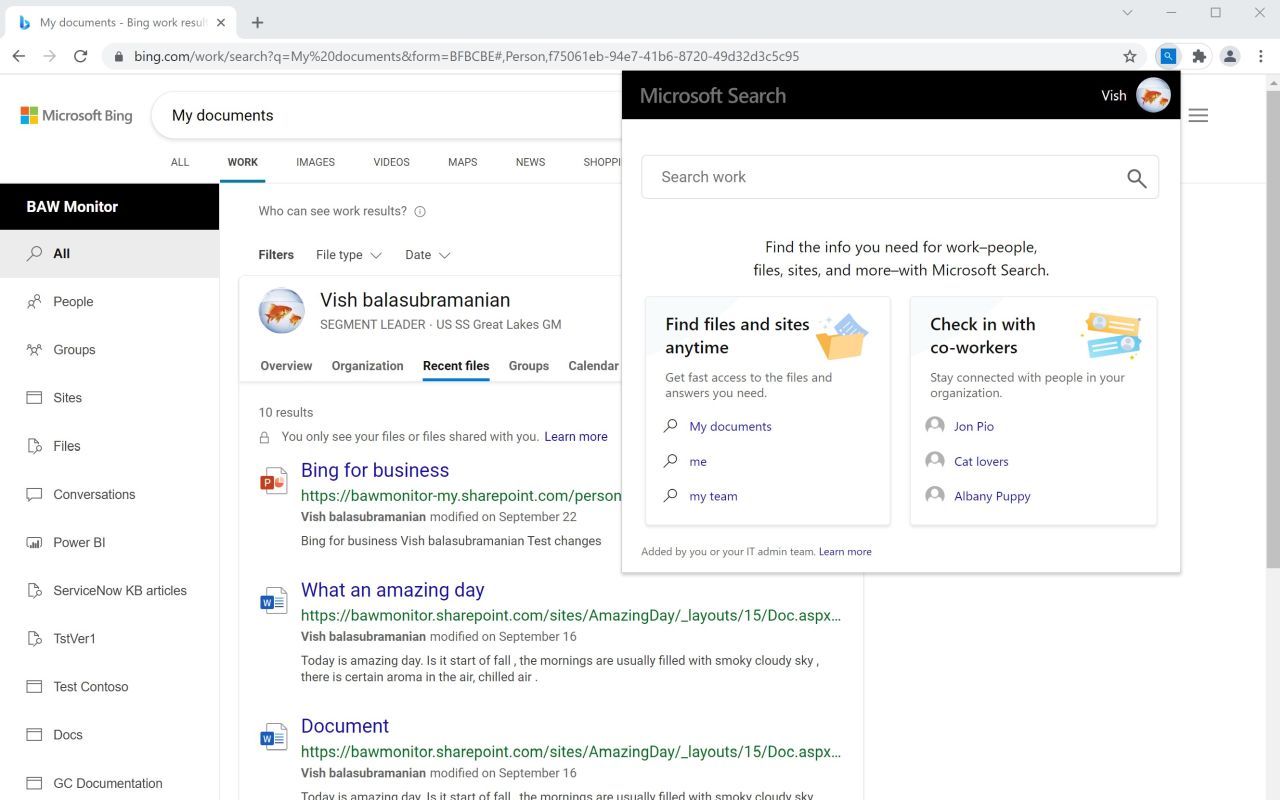1280x800 pixels.
Task: Click the 'my team' search suggestion
Action: [713, 496]
